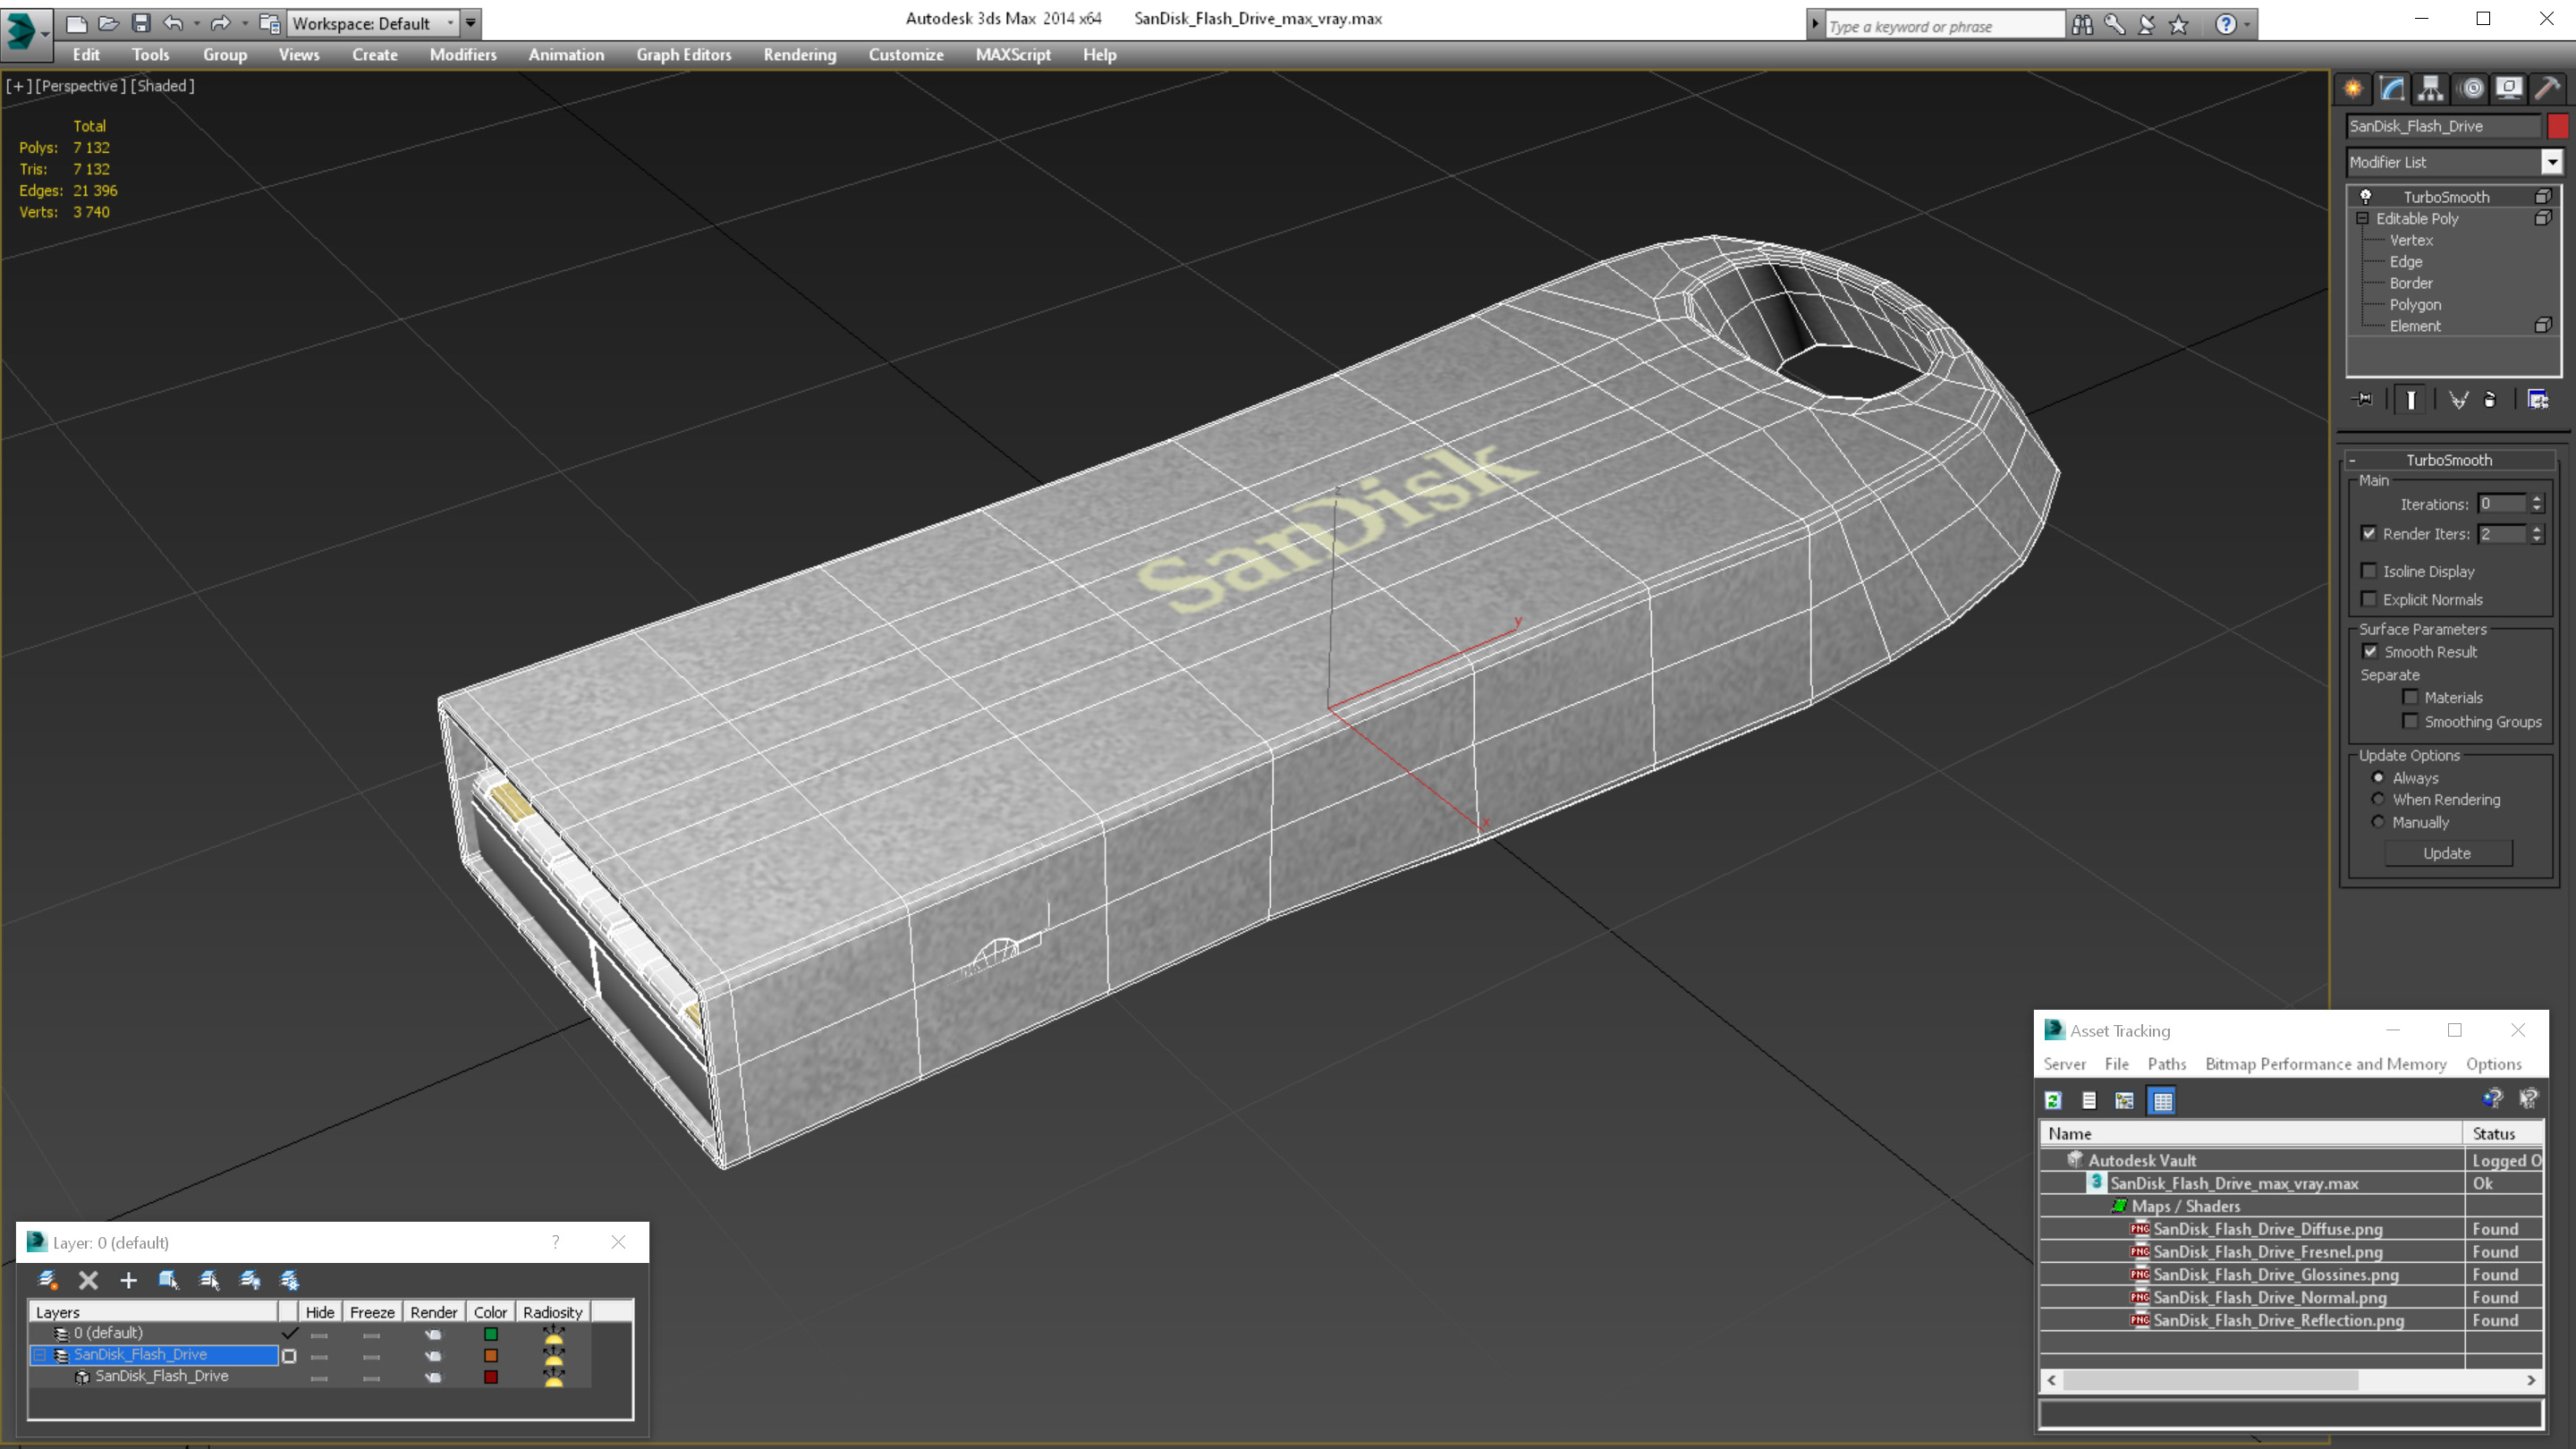
Task: Click Remove Modifier from the stack icon
Action: 2490,400
